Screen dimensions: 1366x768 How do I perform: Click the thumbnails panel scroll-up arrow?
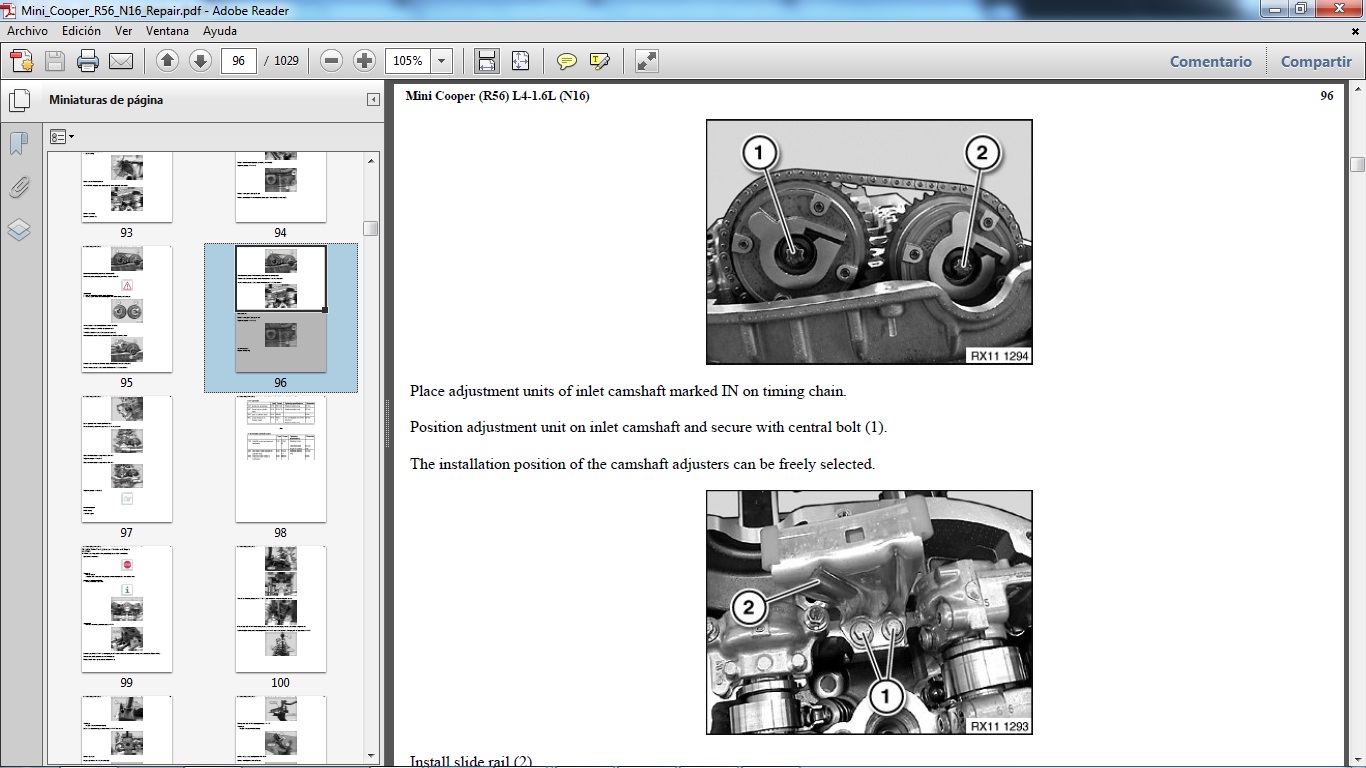coord(372,160)
